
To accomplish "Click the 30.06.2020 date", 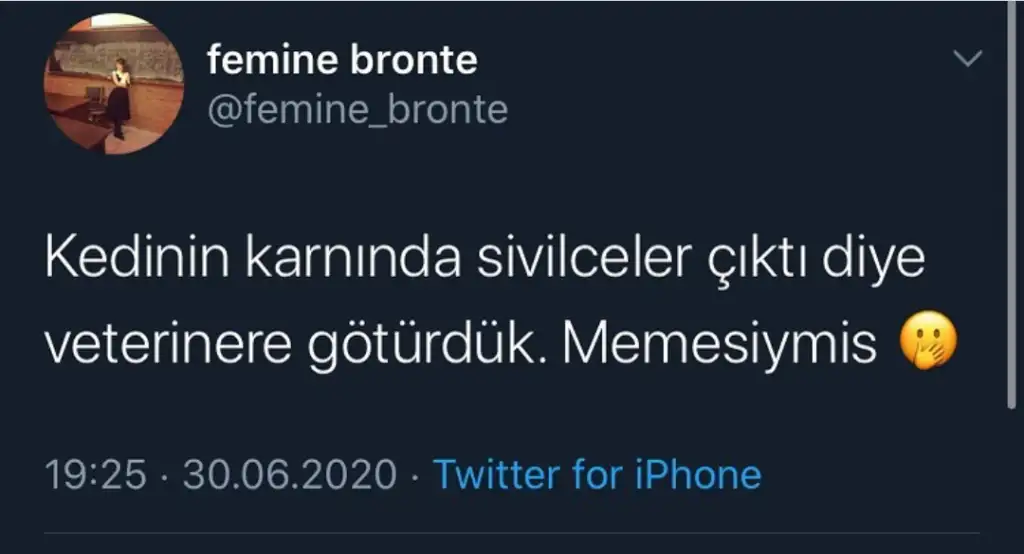I will [290, 475].
